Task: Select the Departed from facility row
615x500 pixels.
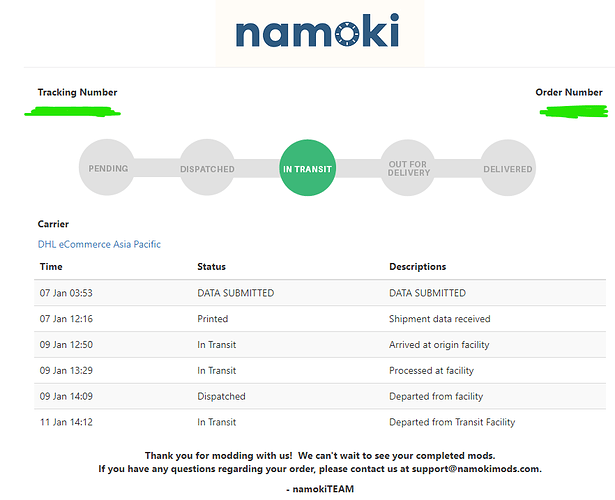Action: (320, 396)
